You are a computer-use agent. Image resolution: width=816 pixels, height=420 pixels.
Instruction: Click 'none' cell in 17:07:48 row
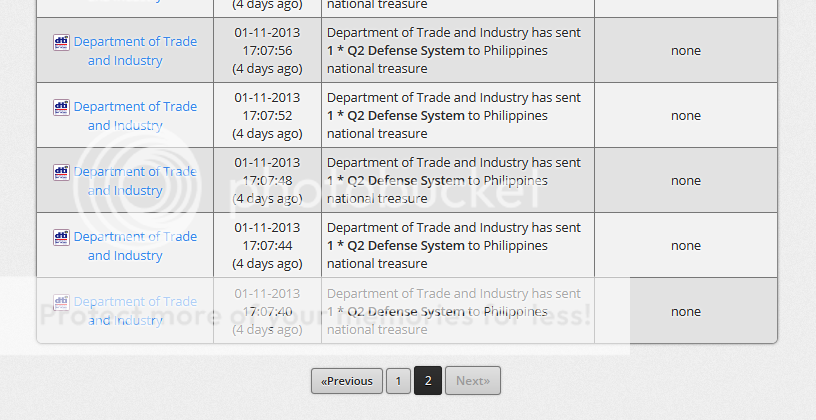pyautogui.click(x=686, y=181)
